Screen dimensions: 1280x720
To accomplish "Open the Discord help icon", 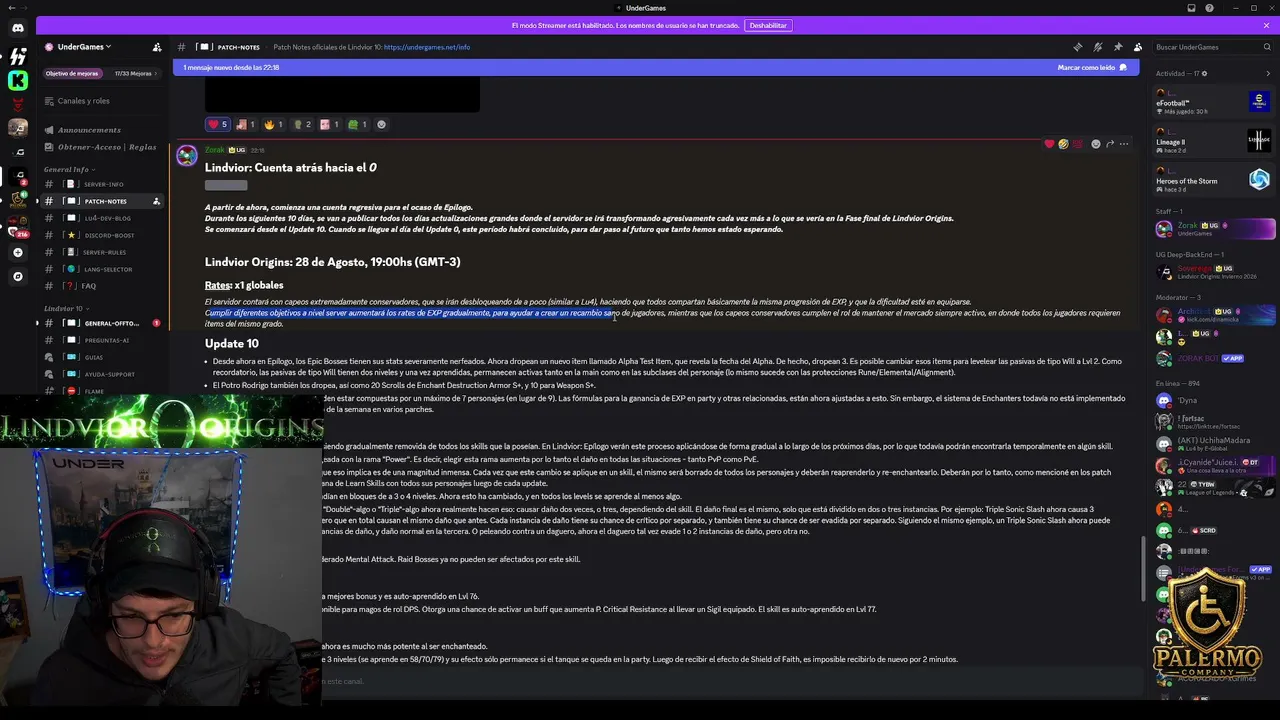I will click(1209, 8).
